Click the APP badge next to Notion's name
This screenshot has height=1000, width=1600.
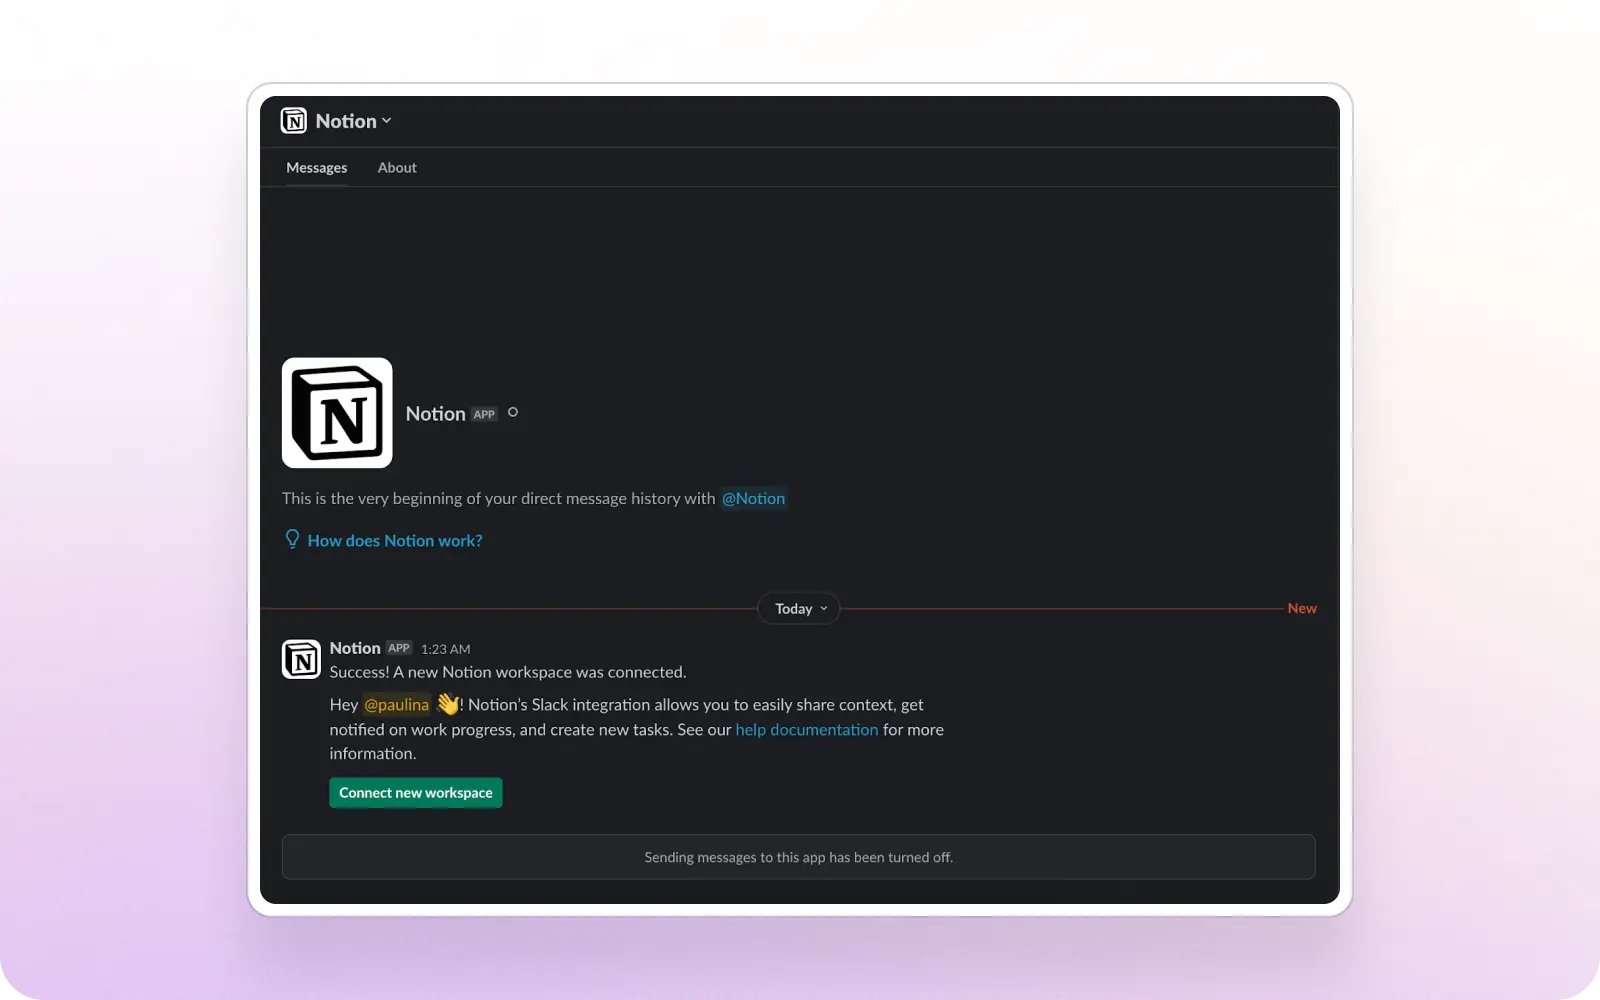point(483,414)
